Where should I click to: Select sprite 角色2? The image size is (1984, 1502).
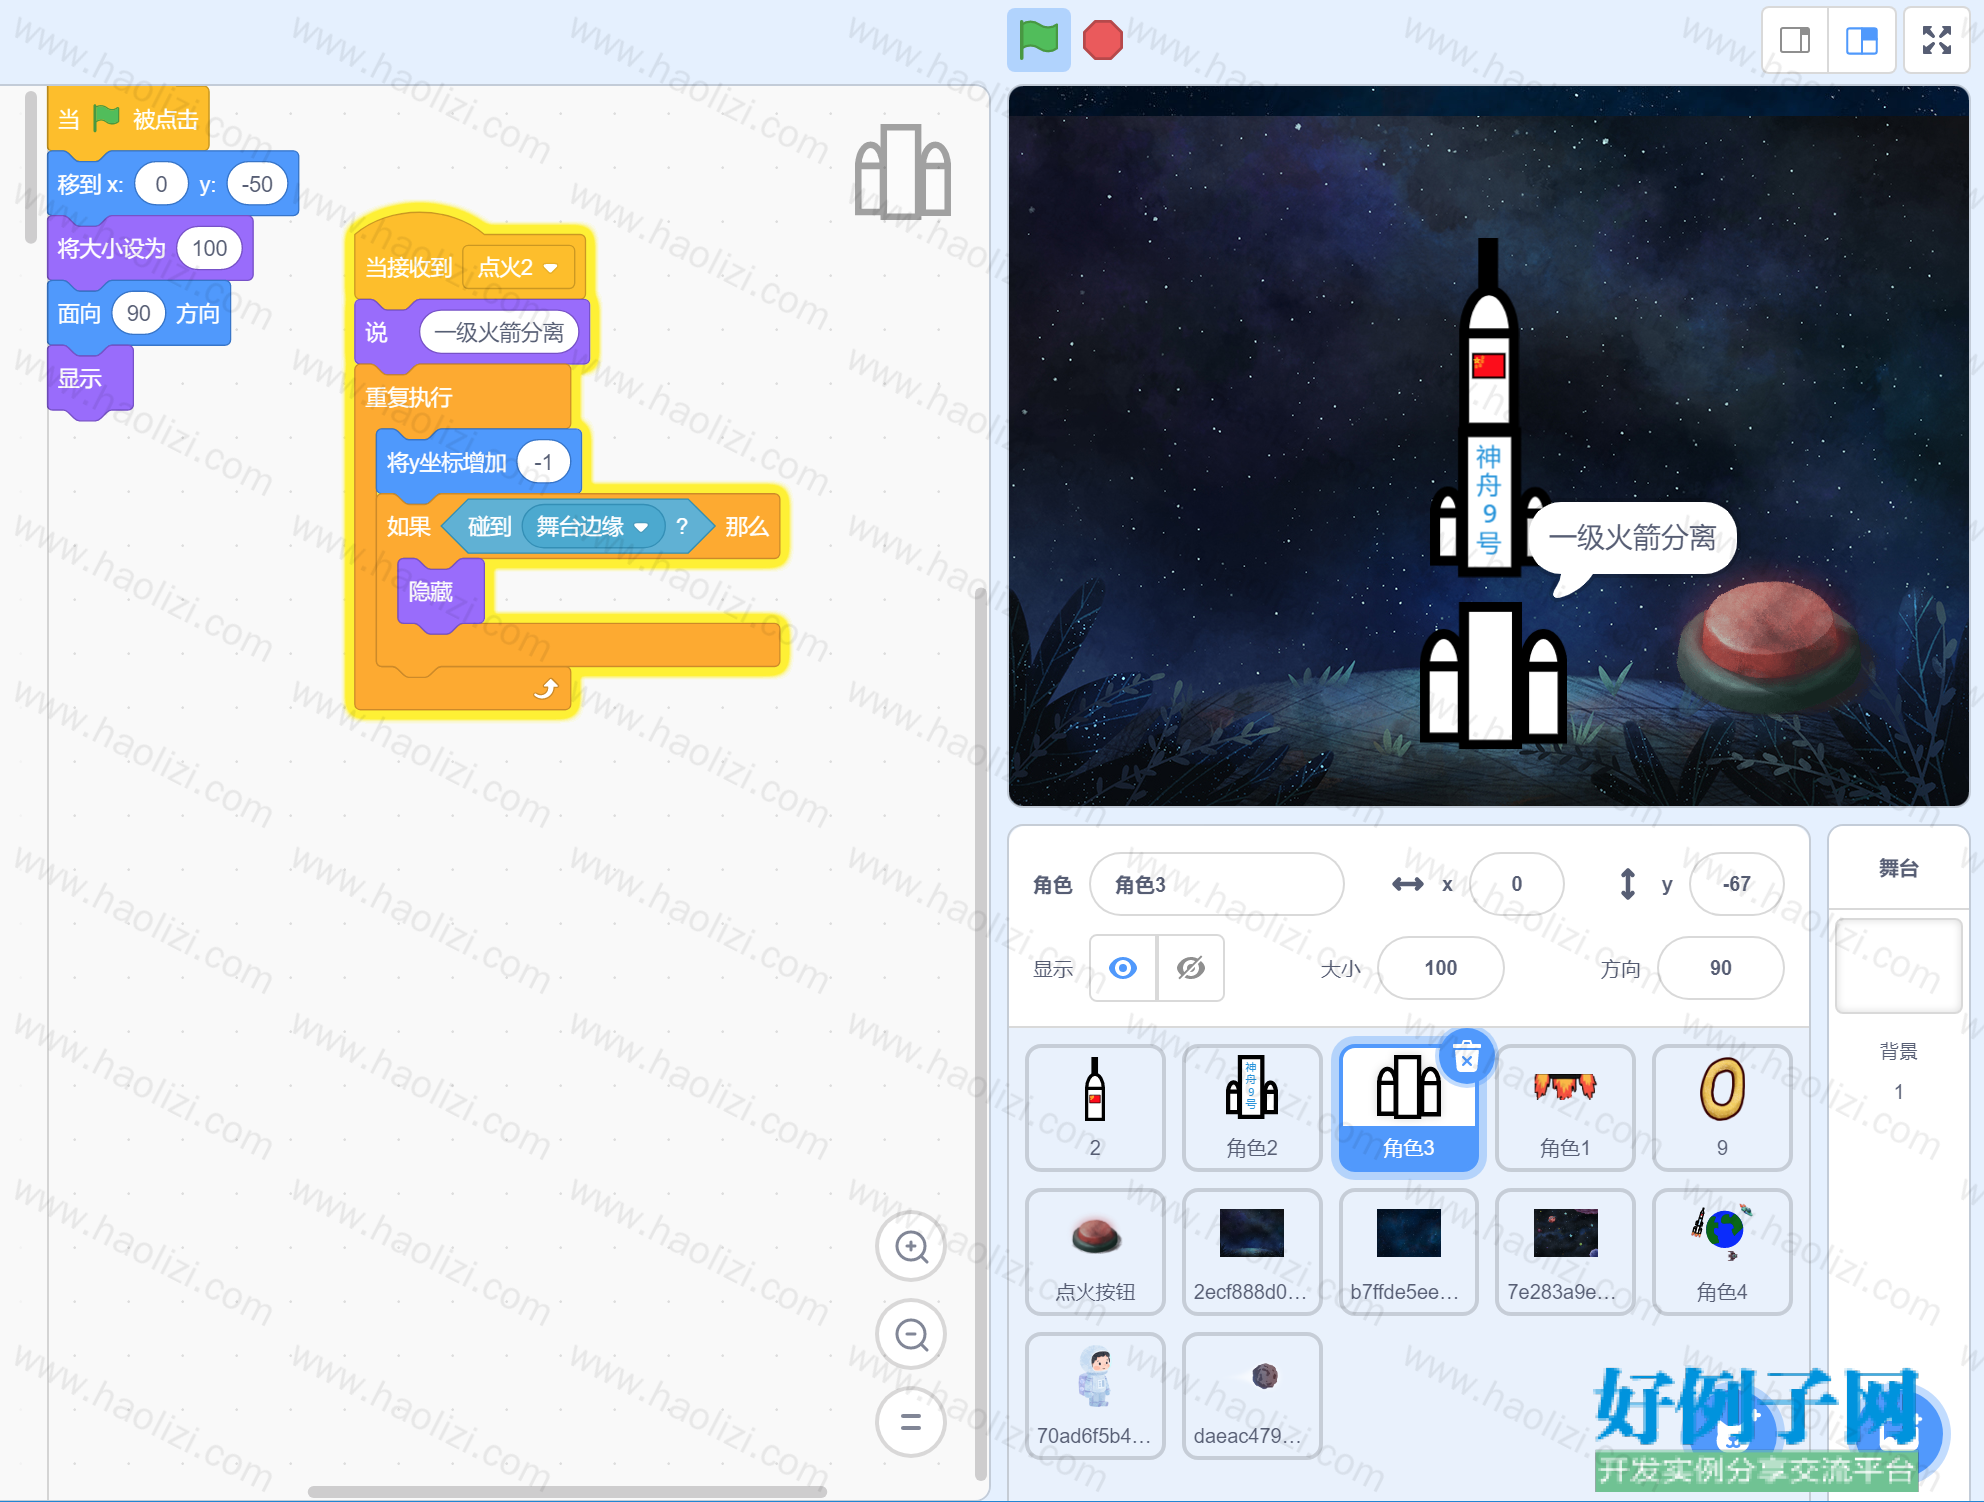click(1251, 1108)
